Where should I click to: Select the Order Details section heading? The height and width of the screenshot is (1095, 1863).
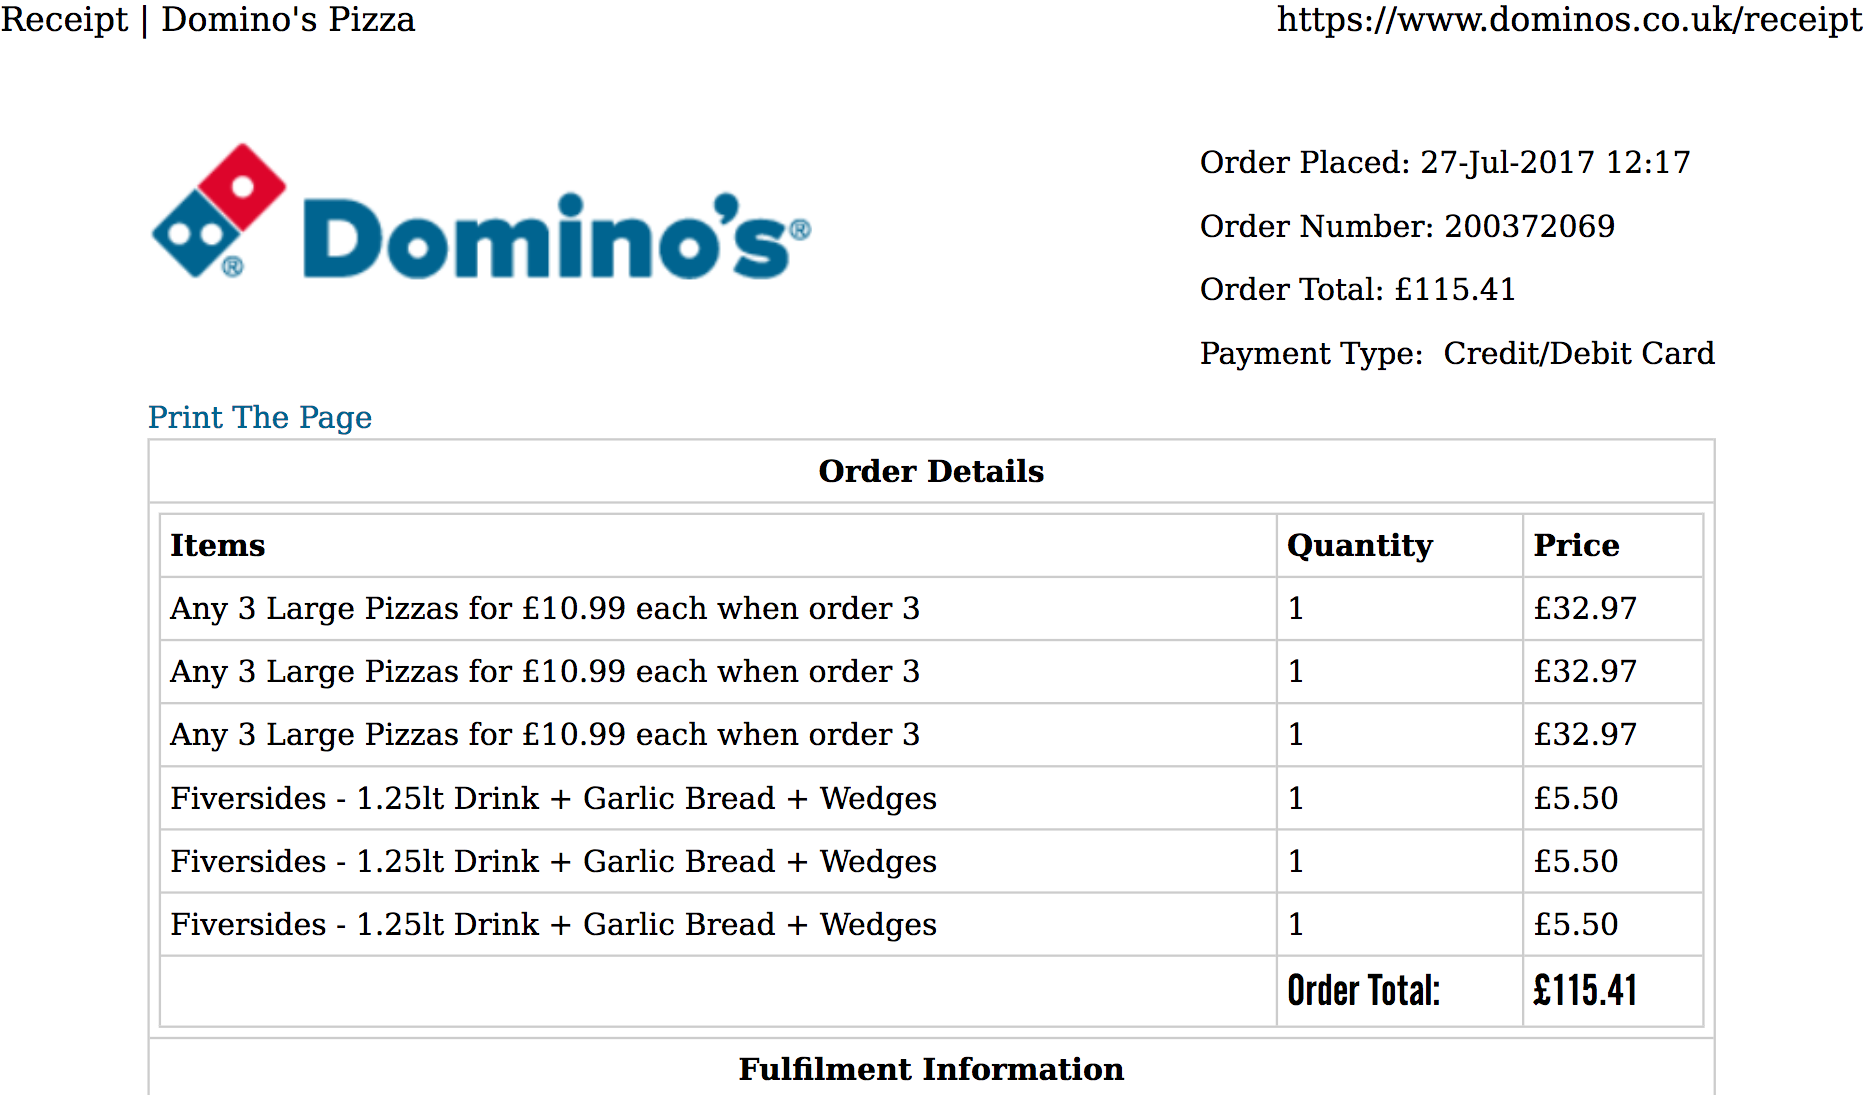931,471
